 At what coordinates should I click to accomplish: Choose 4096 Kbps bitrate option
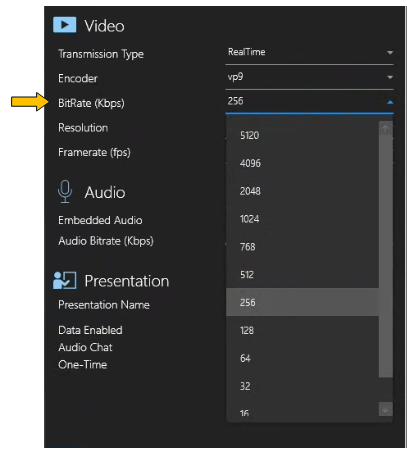302,163
